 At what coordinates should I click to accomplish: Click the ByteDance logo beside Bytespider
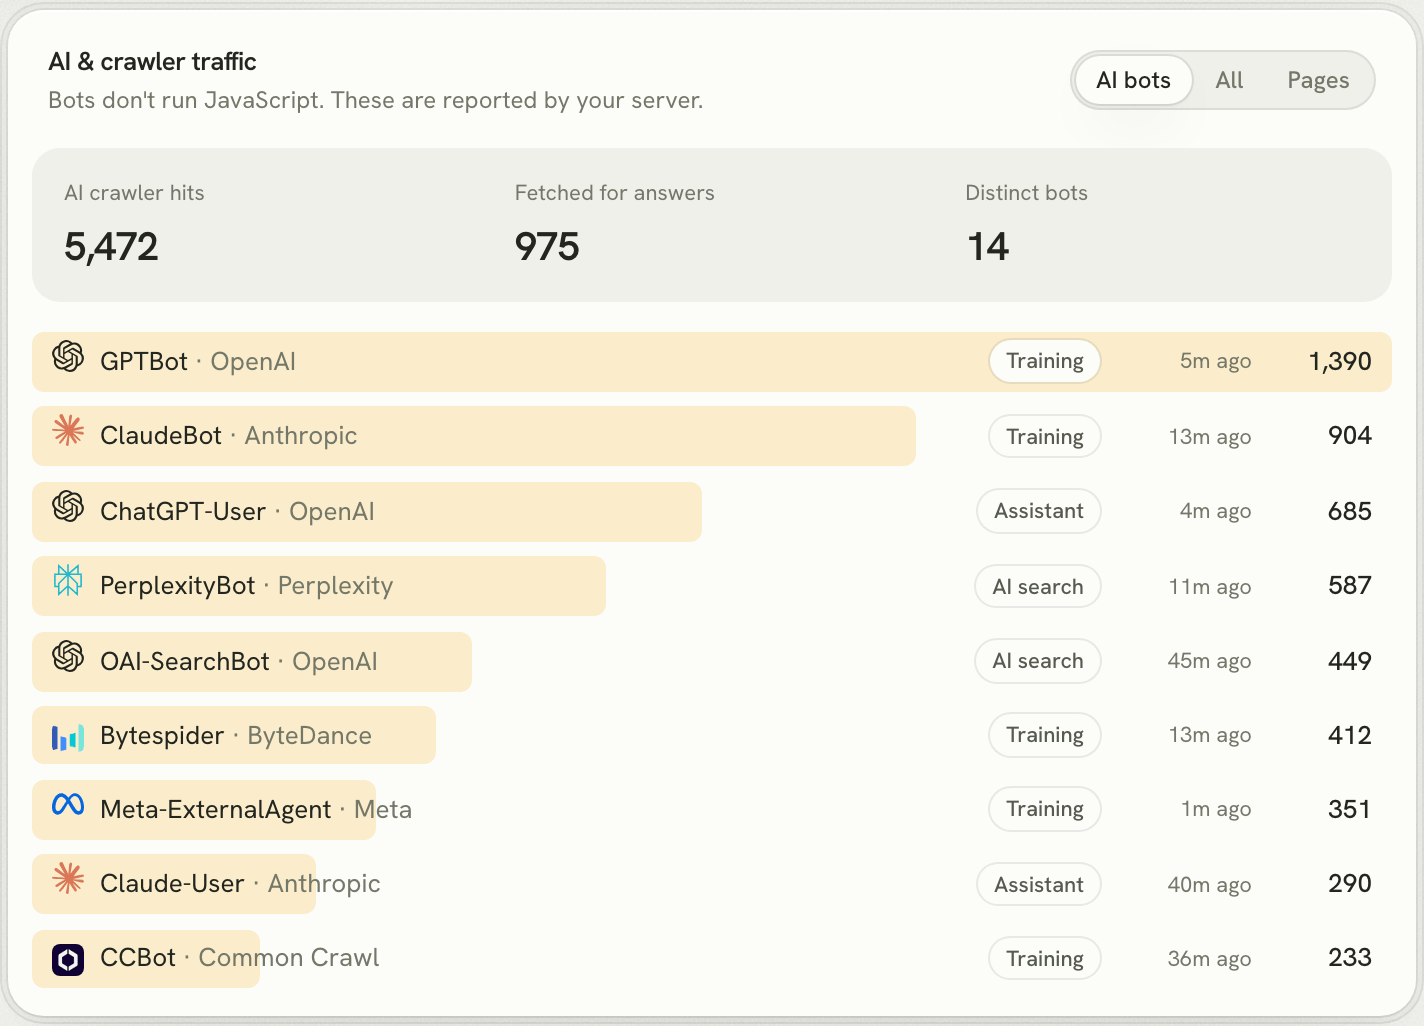pyautogui.click(x=68, y=737)
